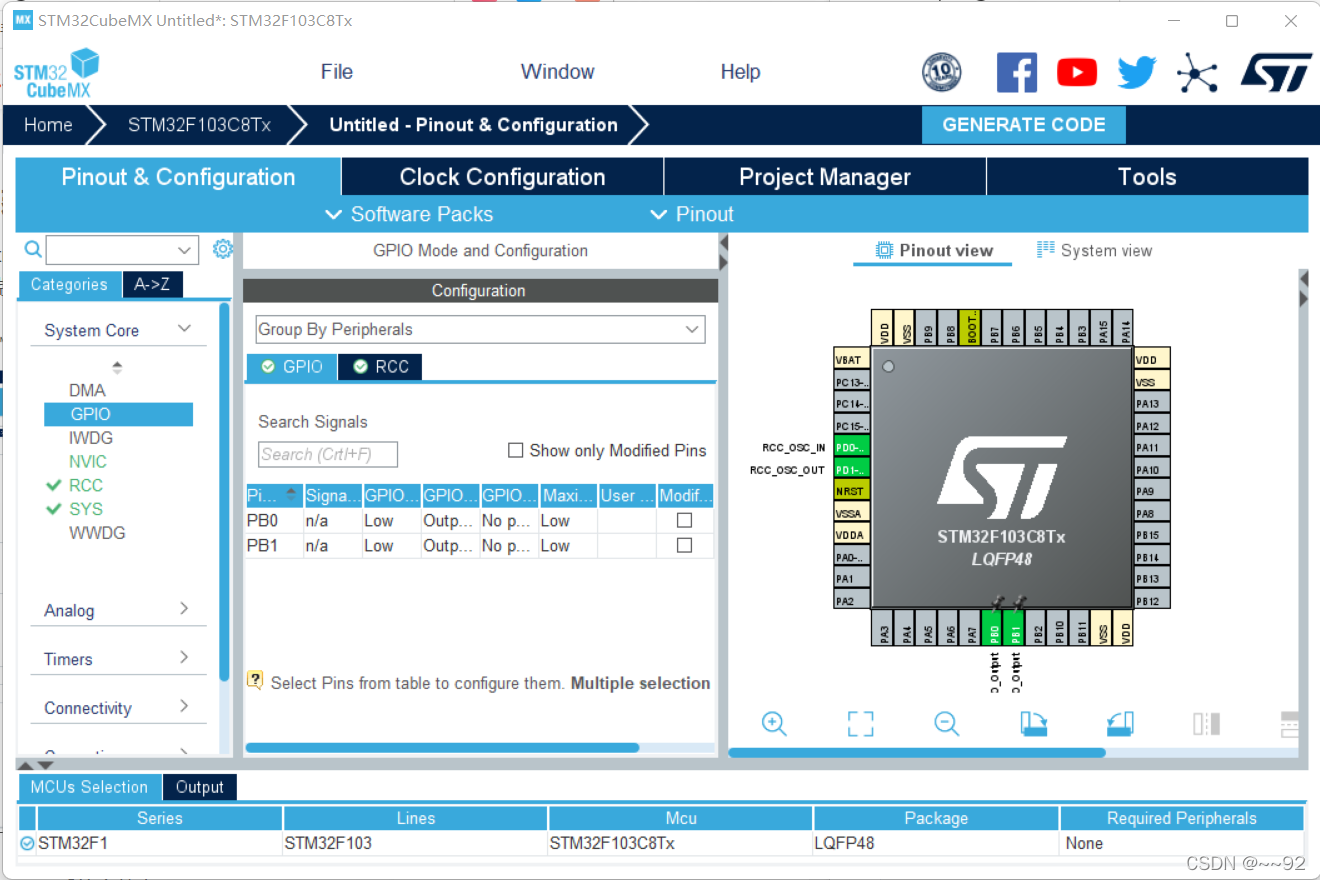The image size is (1320, 880).
Task: Click the PA13 pin on the chip
Action: pos(1152,404)
